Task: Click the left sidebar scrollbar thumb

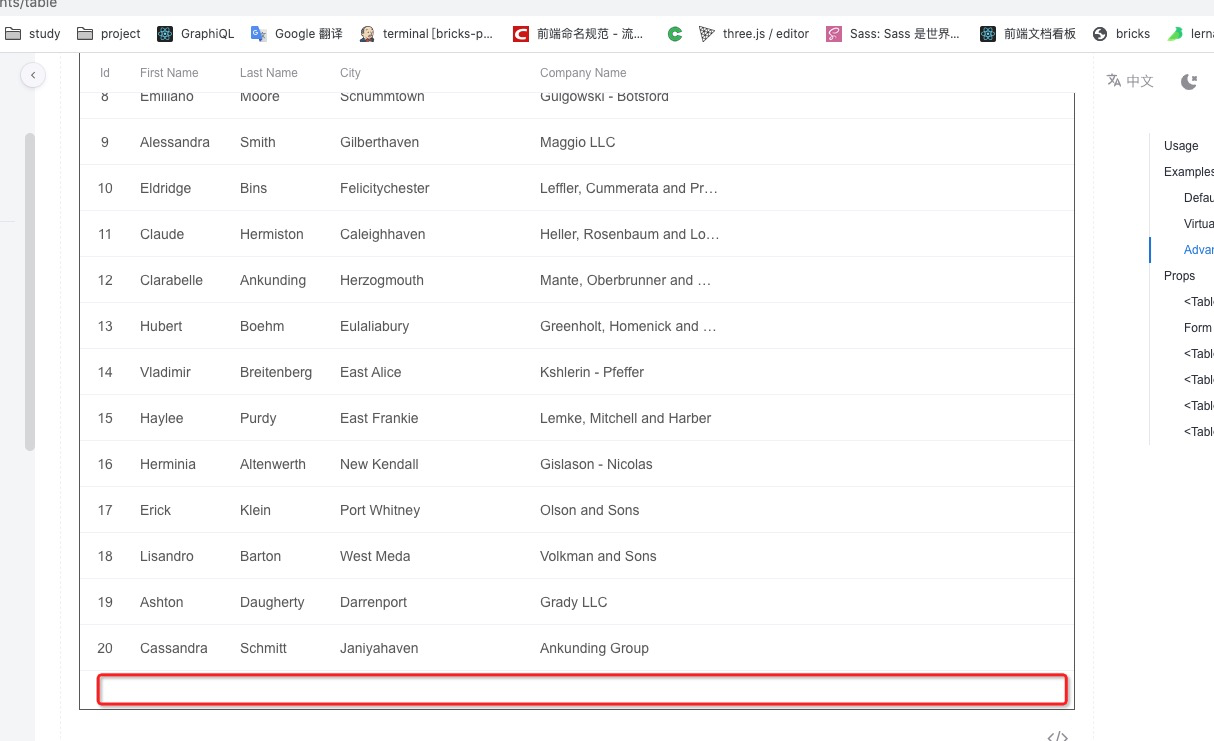Action: 30,292
